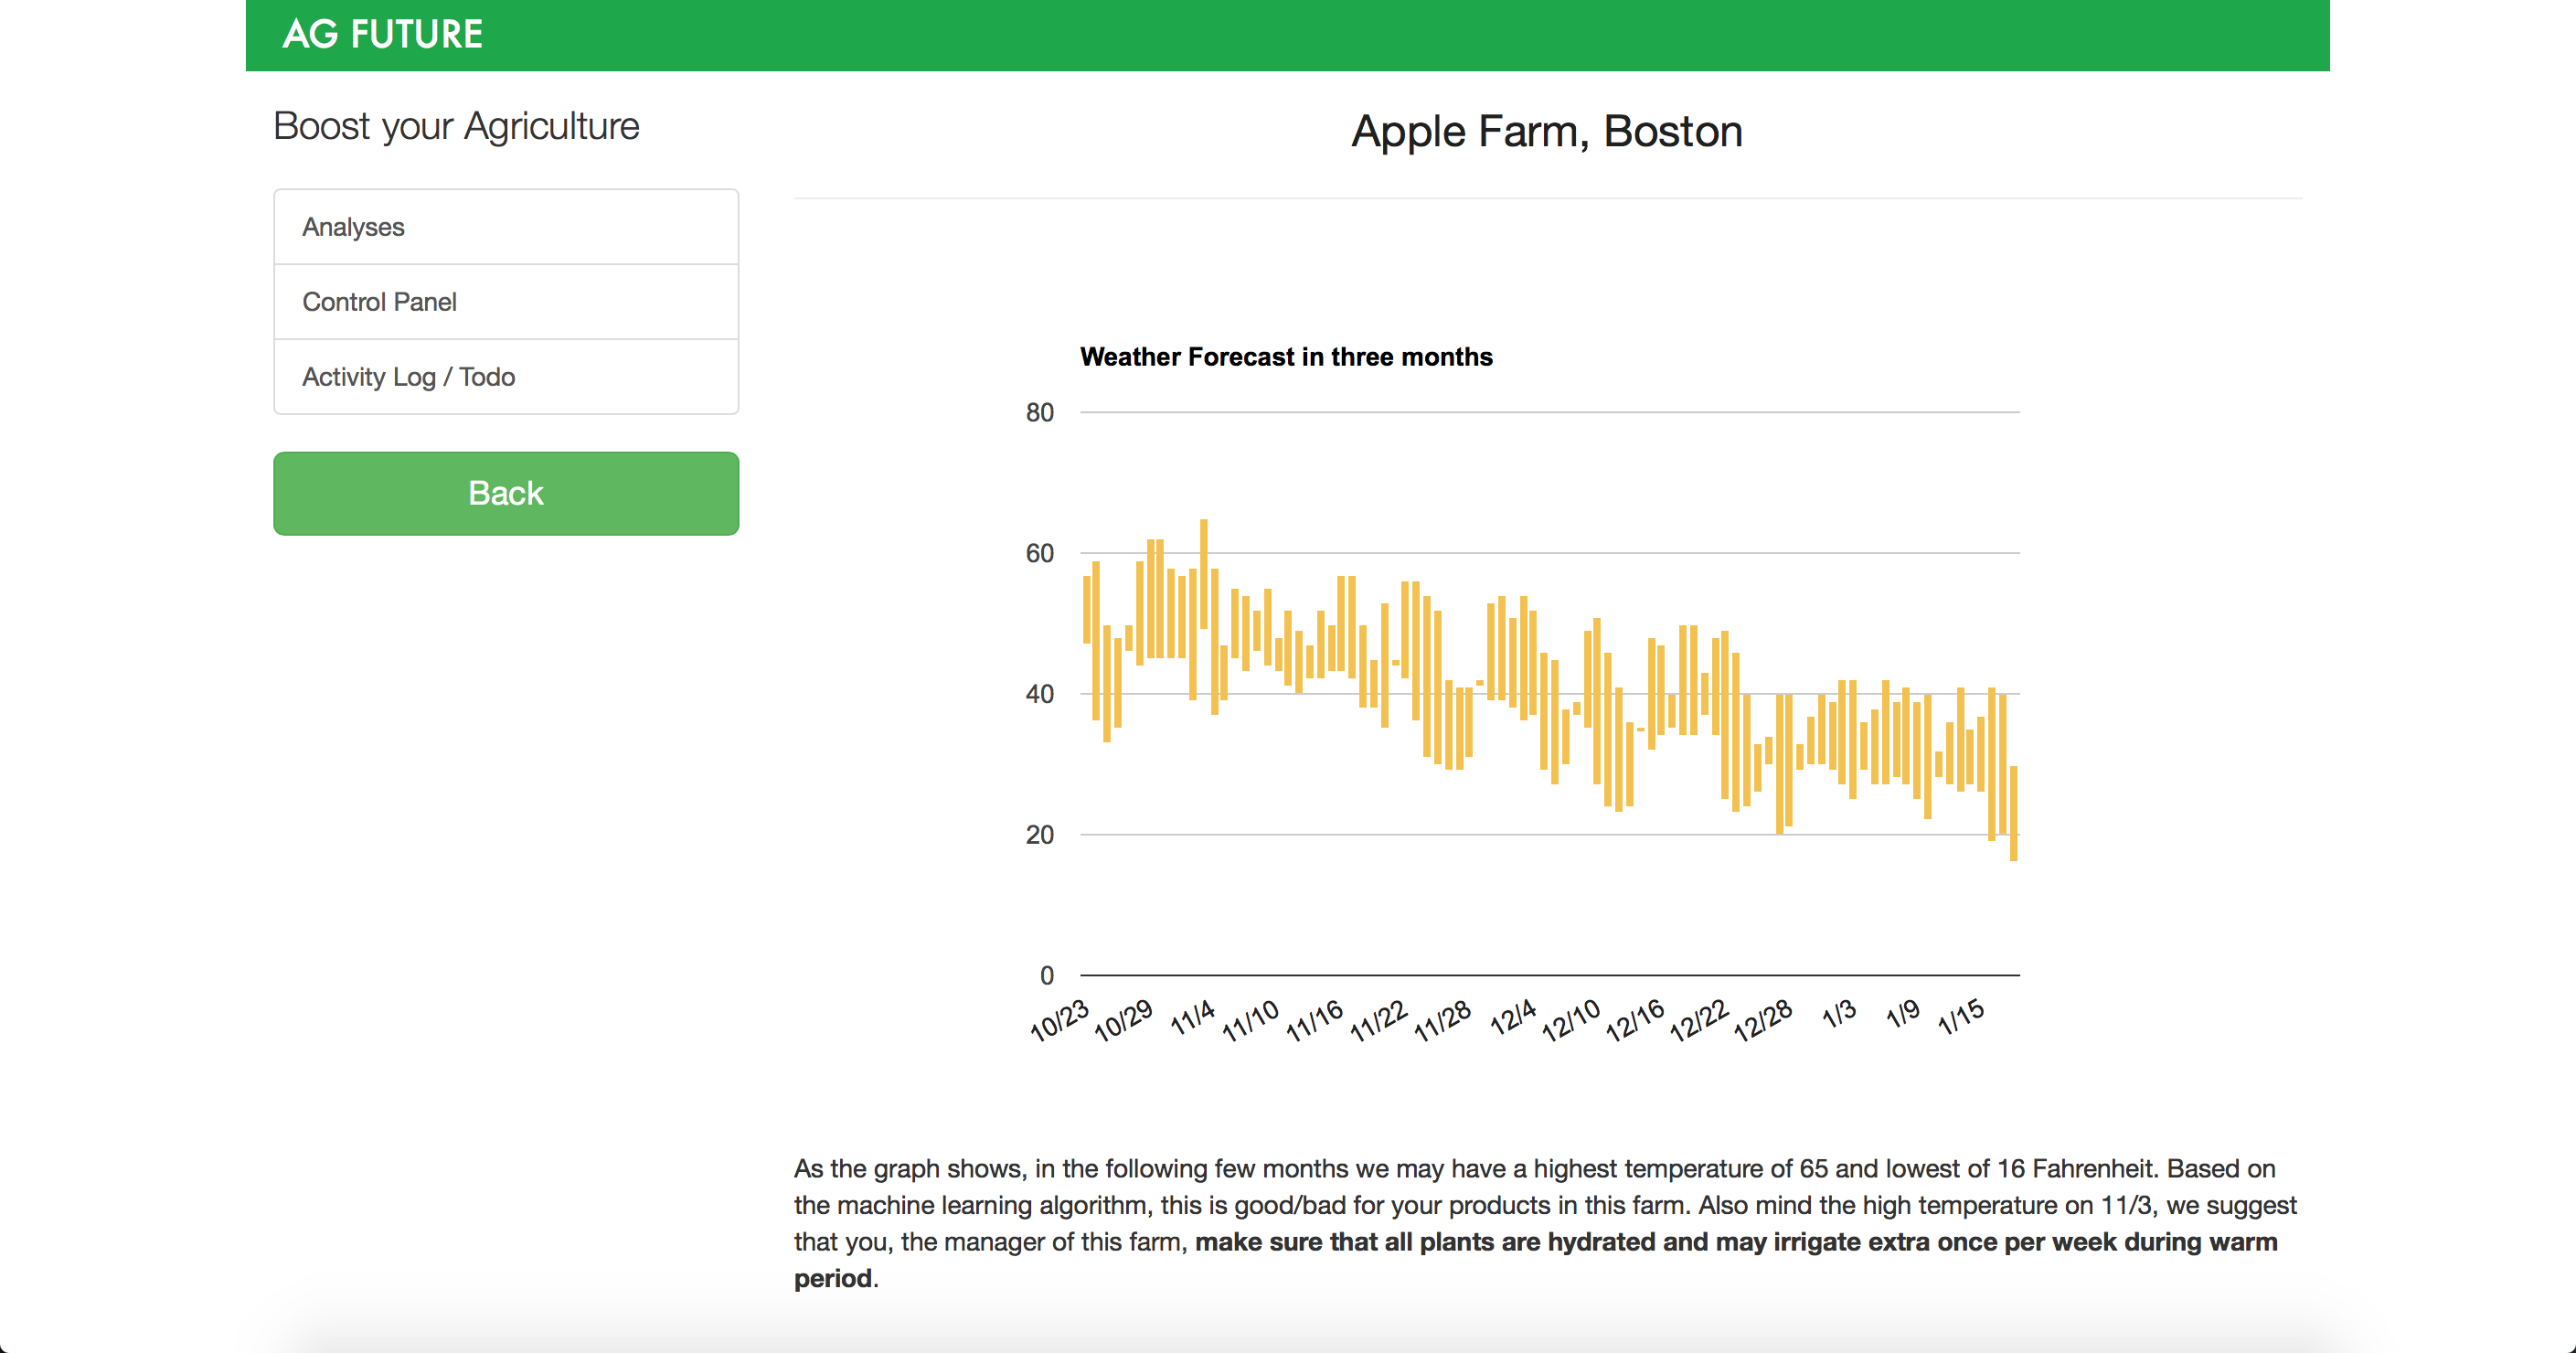The width and height of the screenshot is (2576, 1353).
Task: Click the 80 y-axis value label
Action: [1039, 413]
